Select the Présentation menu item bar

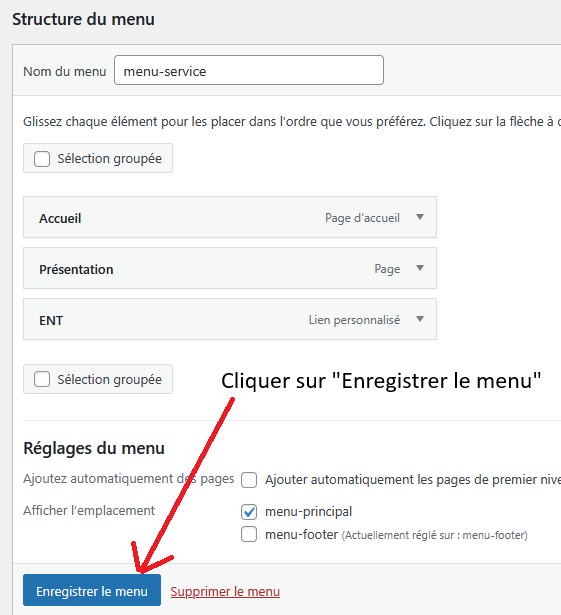pyautogui.click(x=230, y=268)
